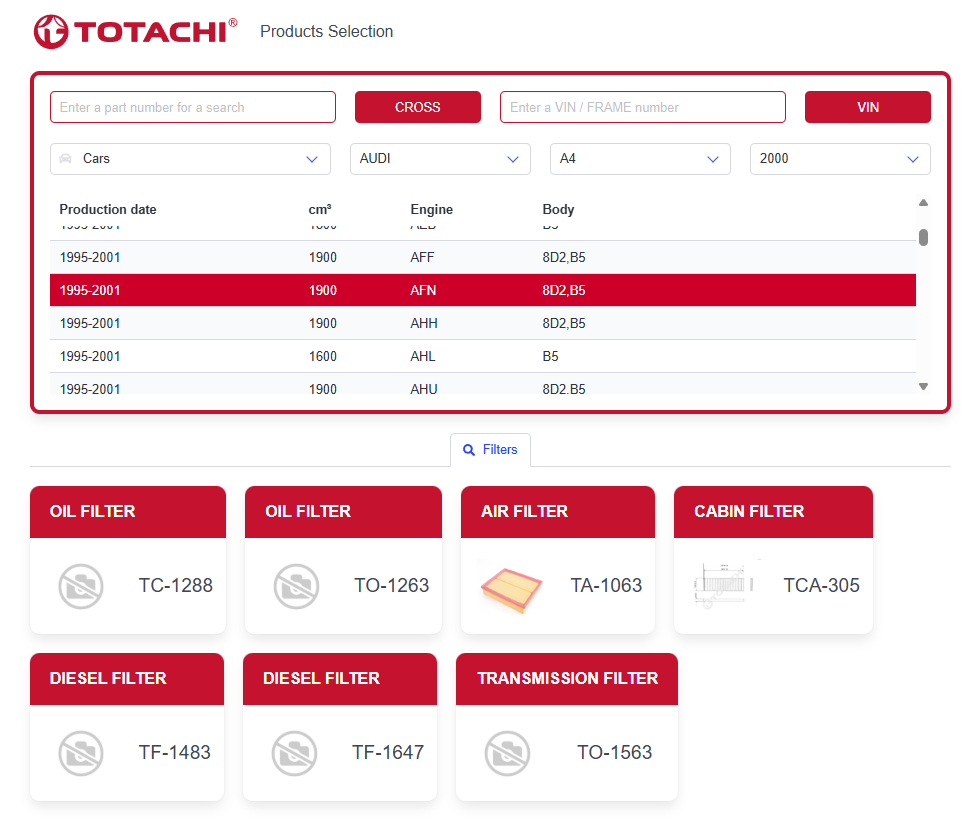Click no-photo icon for TO-1563
980x820 pixels.
tap(508, 753)
